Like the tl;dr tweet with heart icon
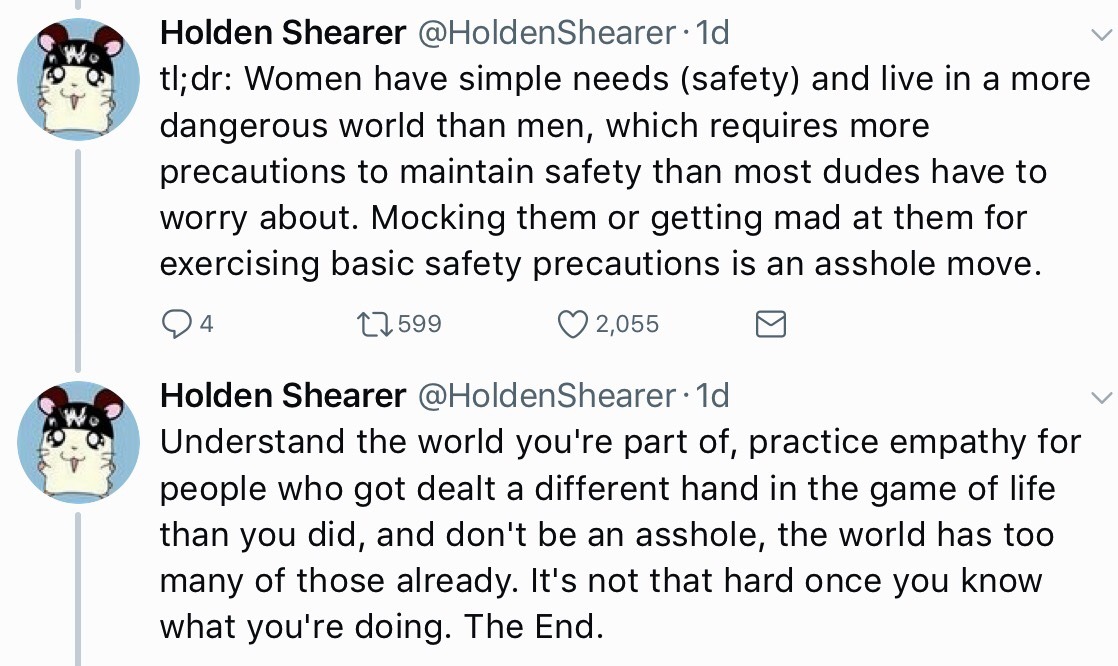 coord(572,324)
